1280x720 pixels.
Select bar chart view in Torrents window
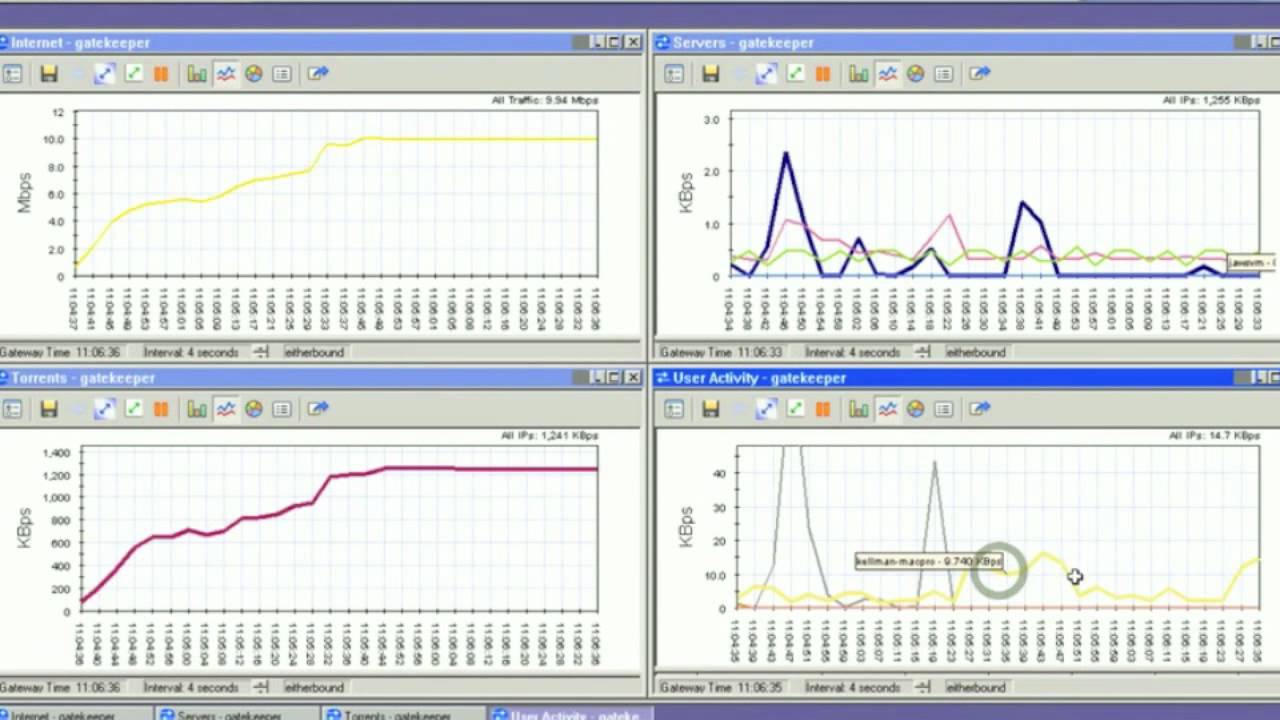[x=197, y=409]
